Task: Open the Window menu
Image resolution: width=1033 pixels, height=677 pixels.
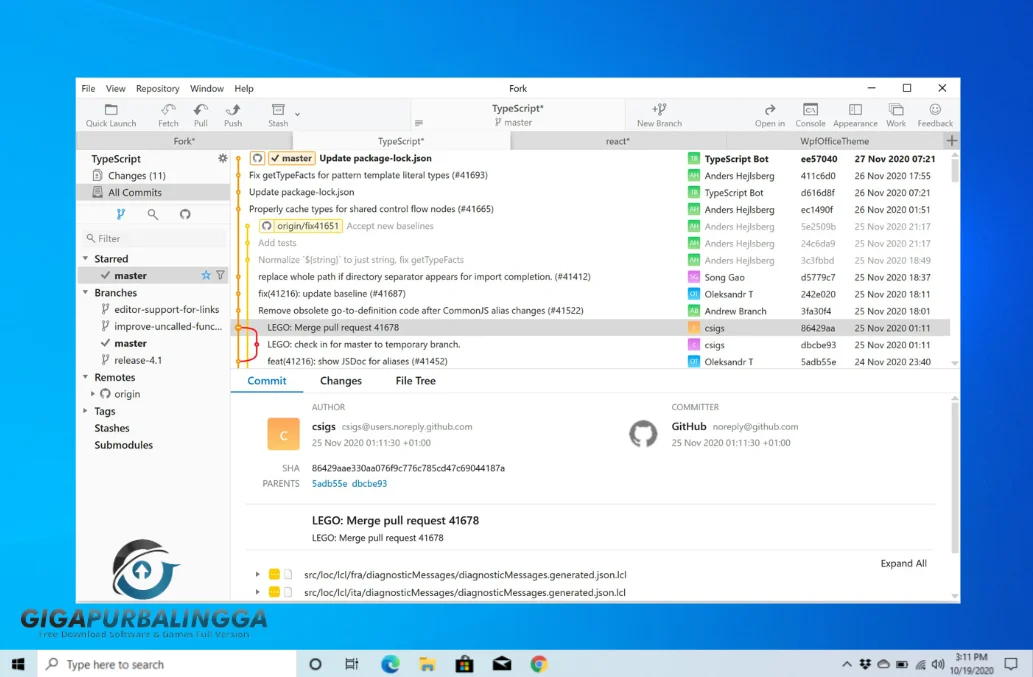Action: click(207, 88)
